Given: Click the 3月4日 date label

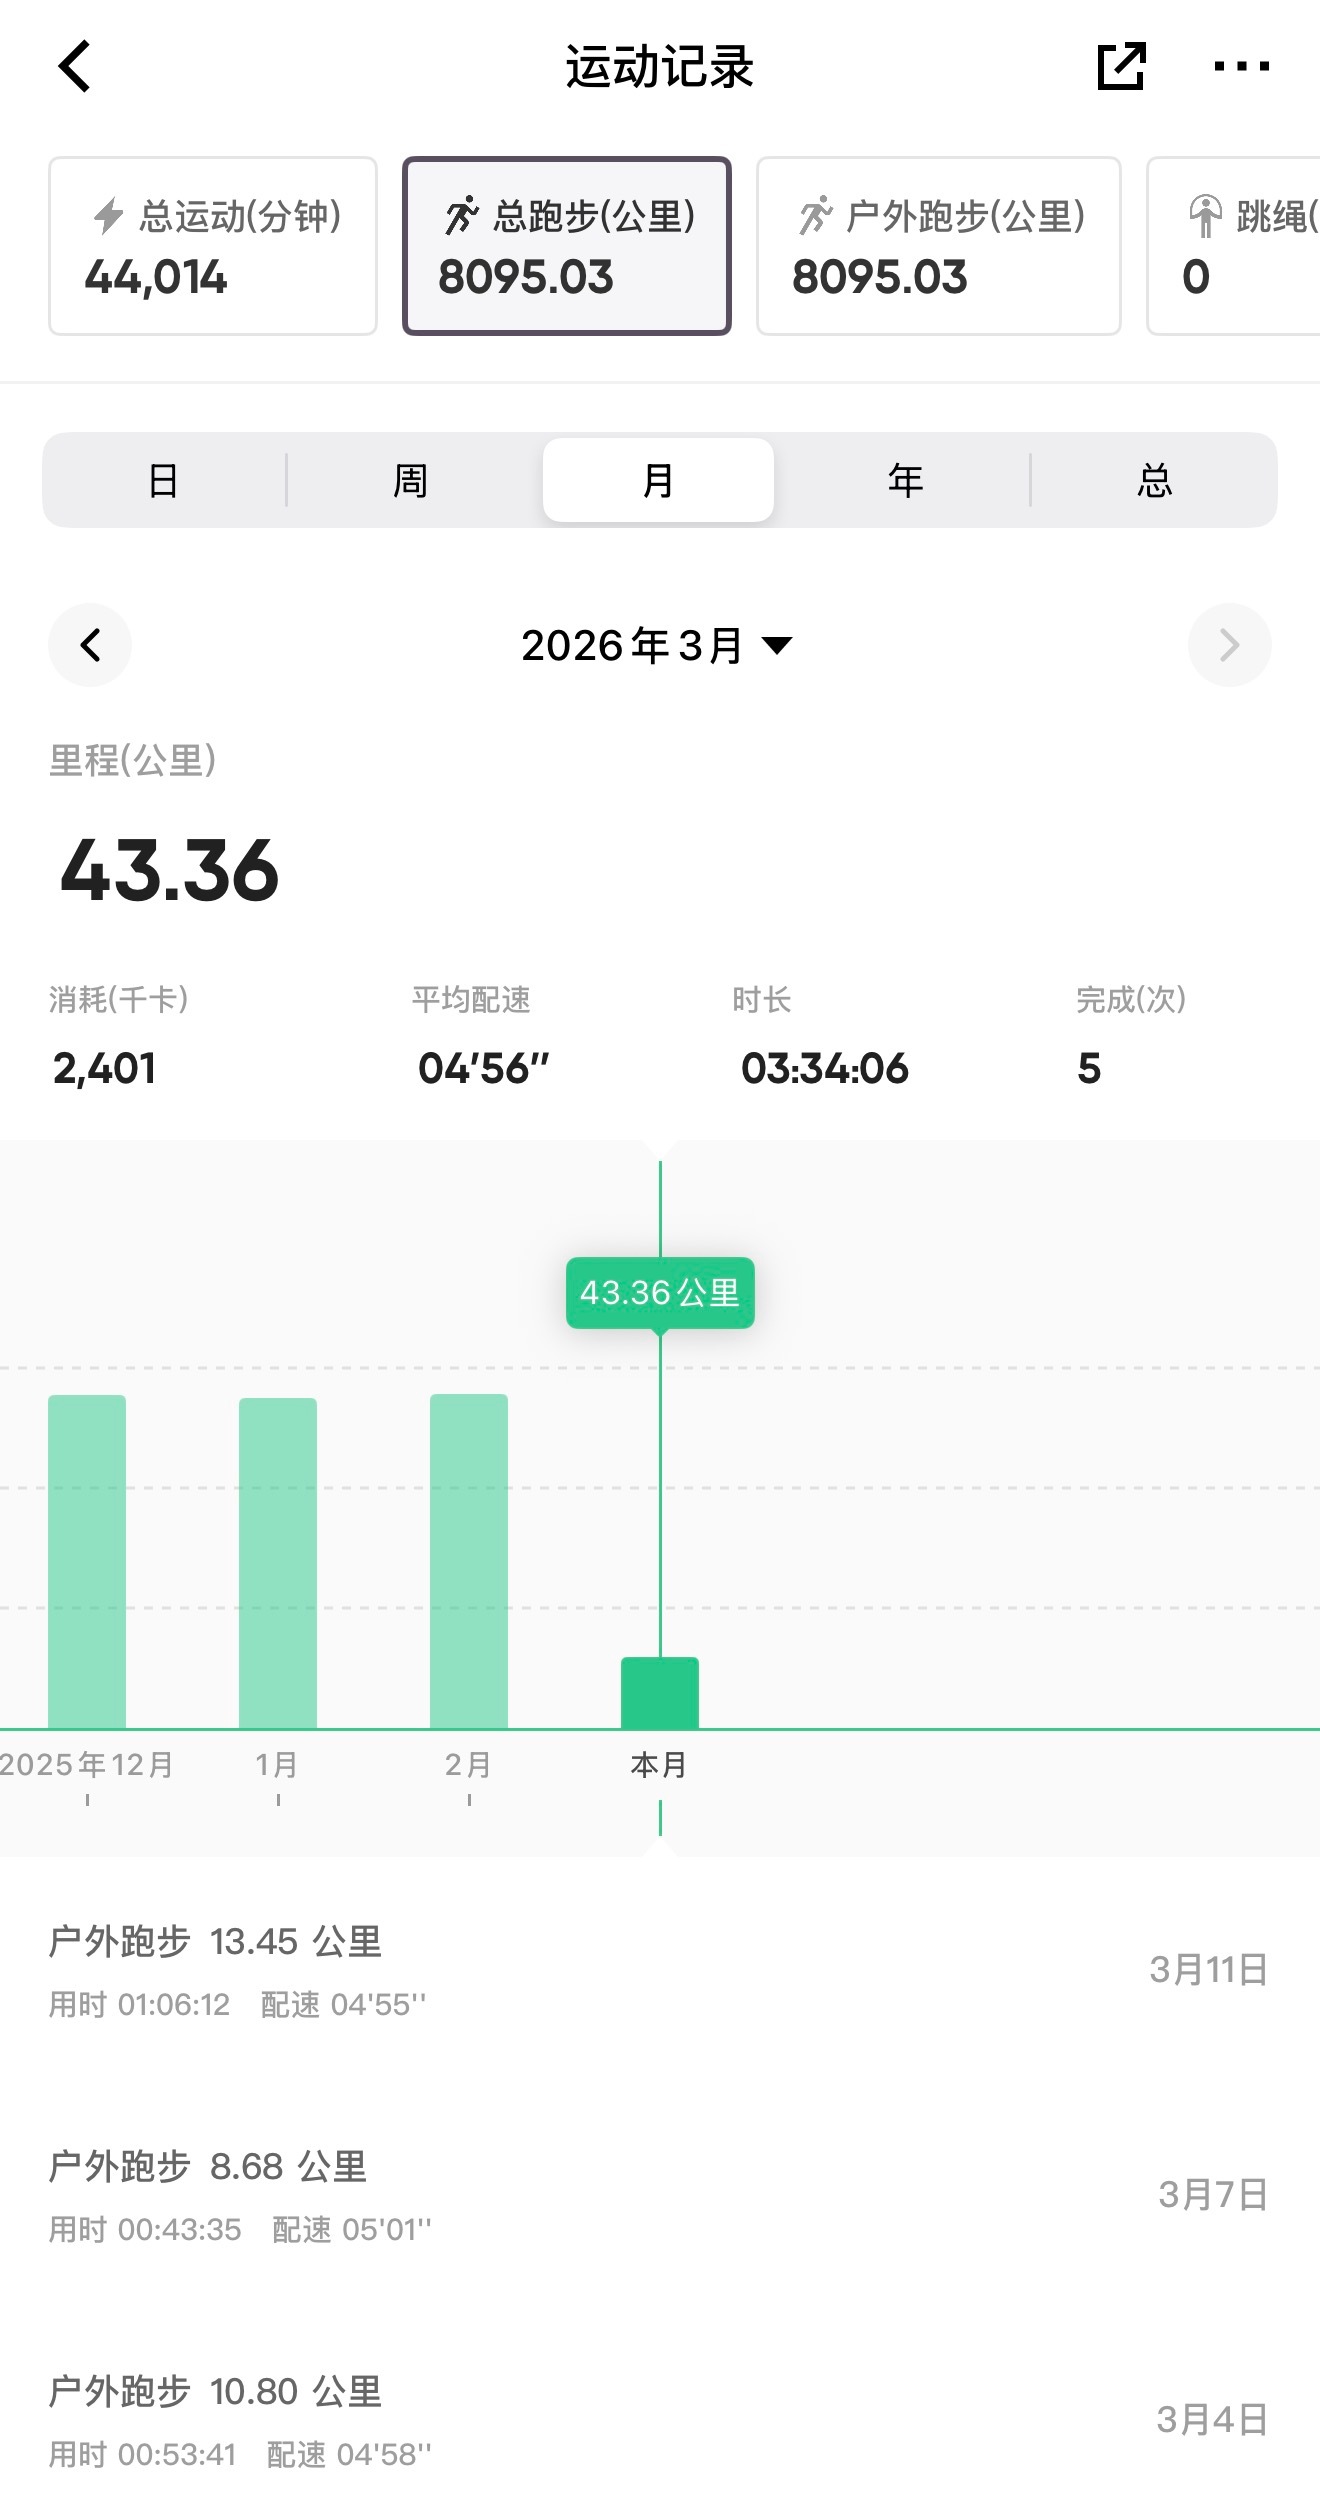Looking at the screenshot, I should (1212, 2420).
